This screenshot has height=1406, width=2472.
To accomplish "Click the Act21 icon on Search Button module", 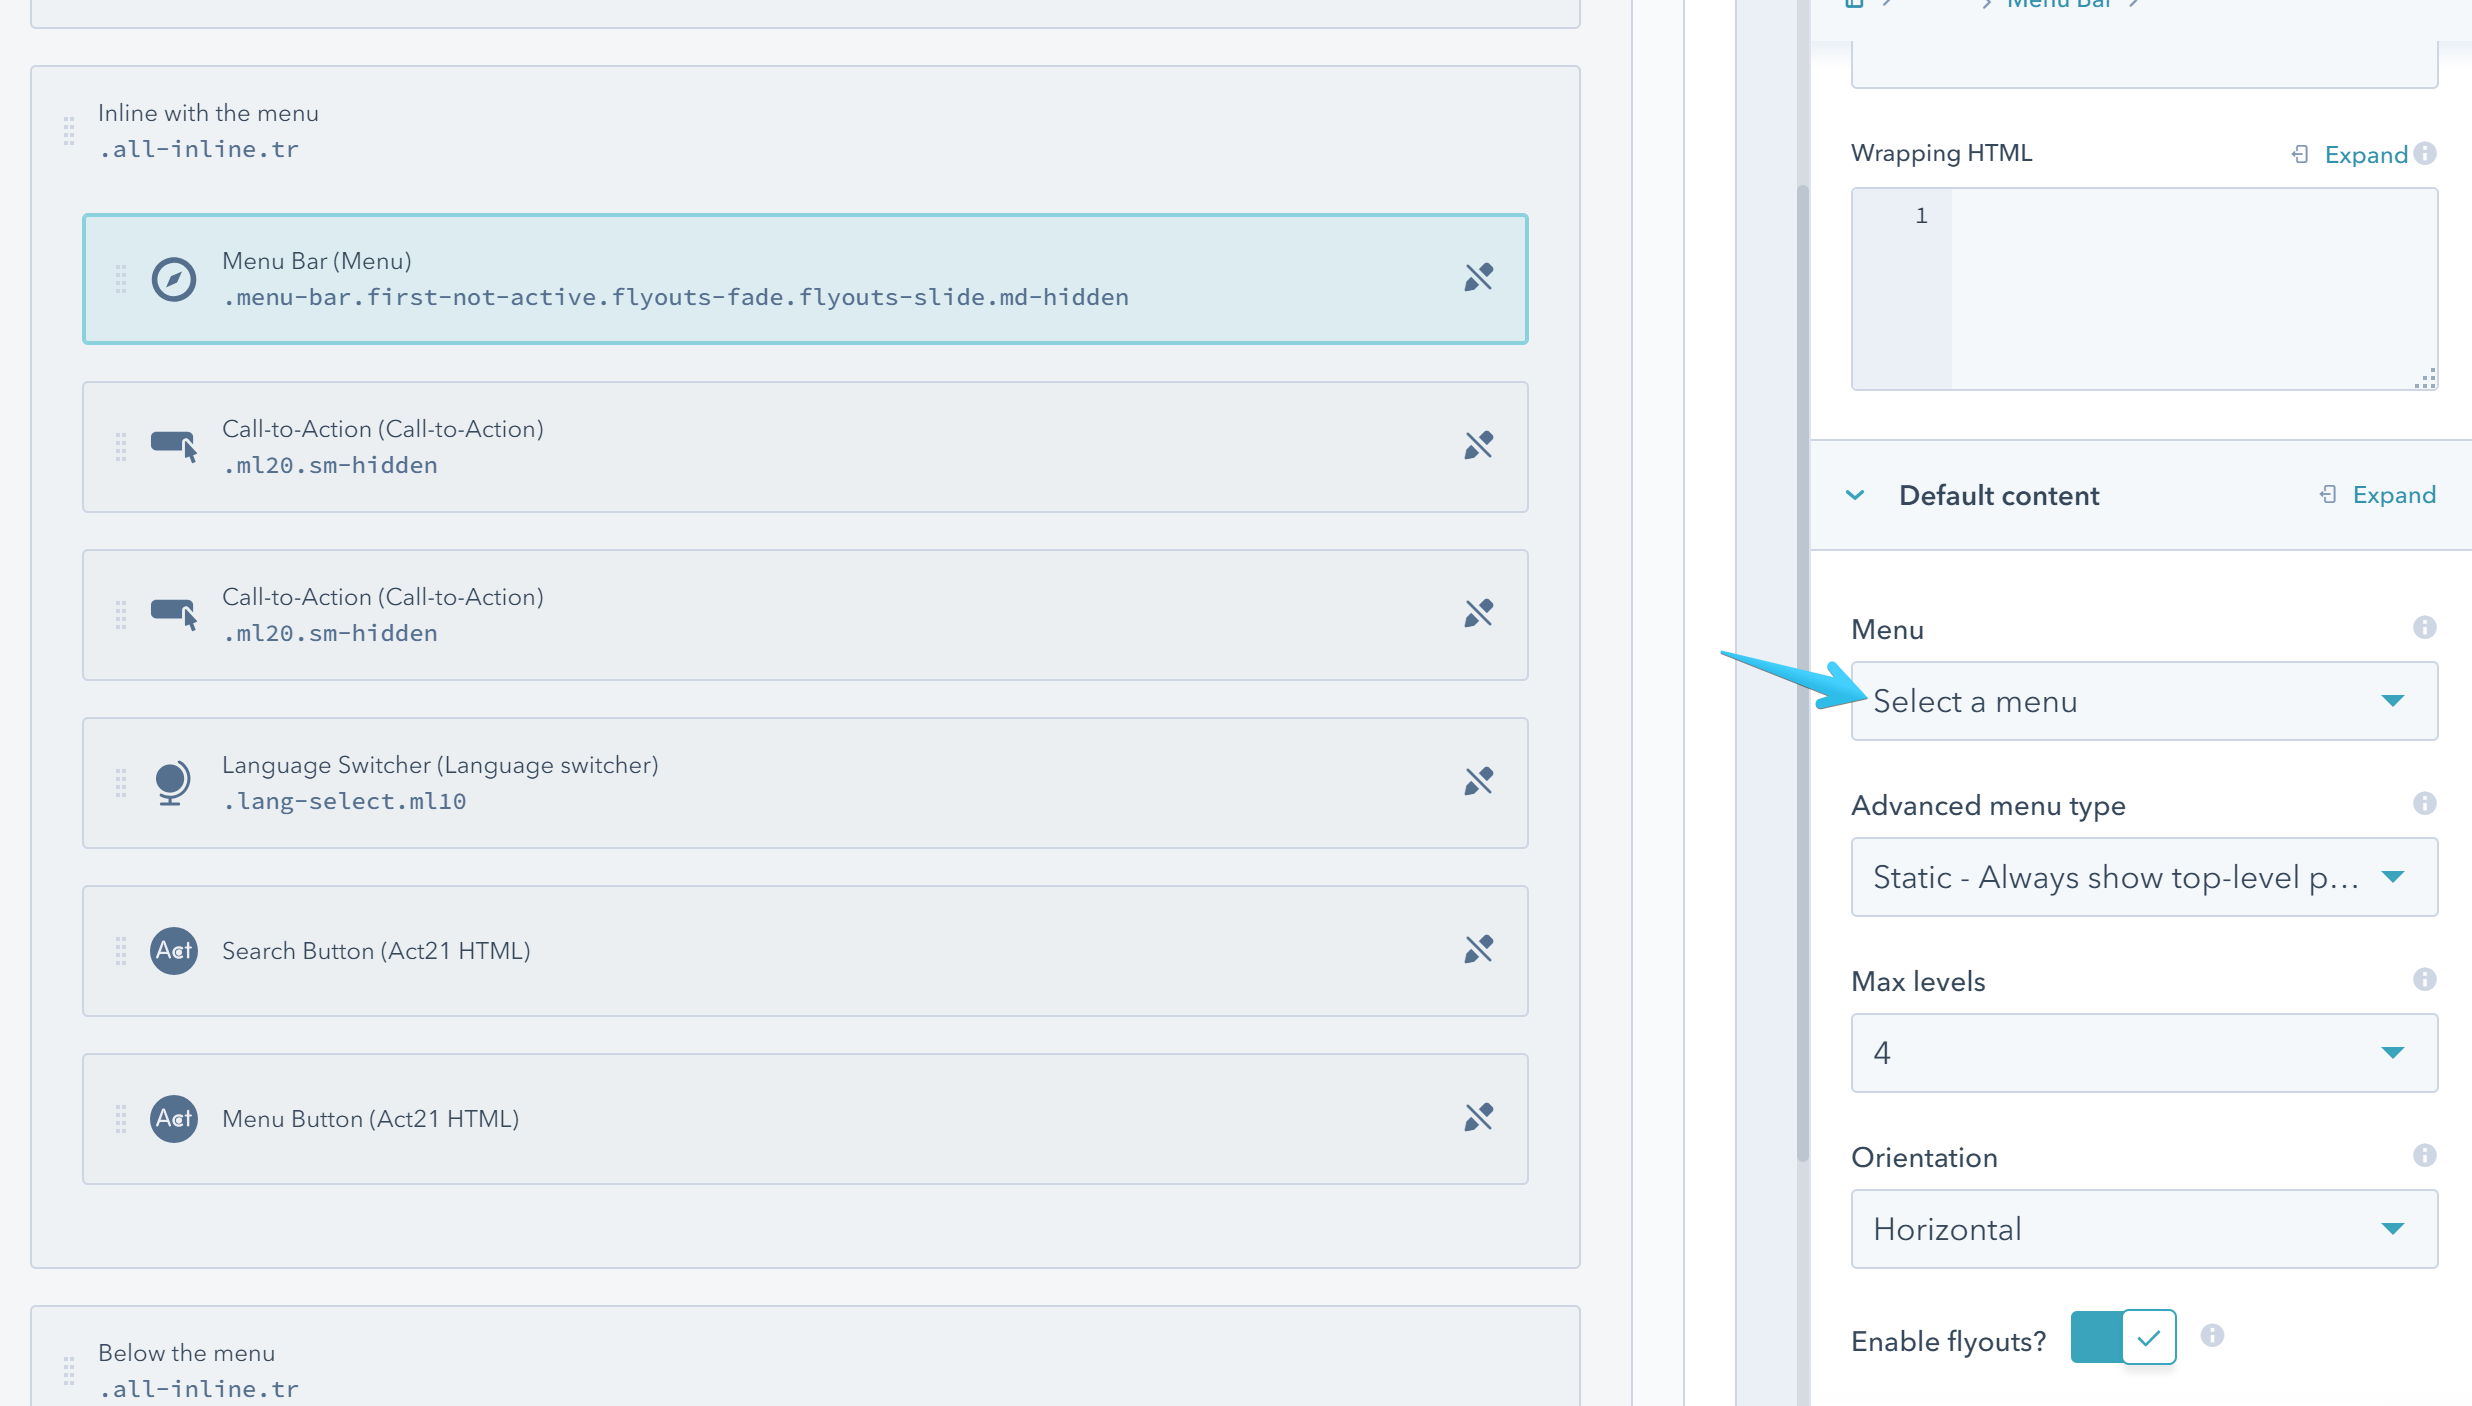I will (172, 951).
